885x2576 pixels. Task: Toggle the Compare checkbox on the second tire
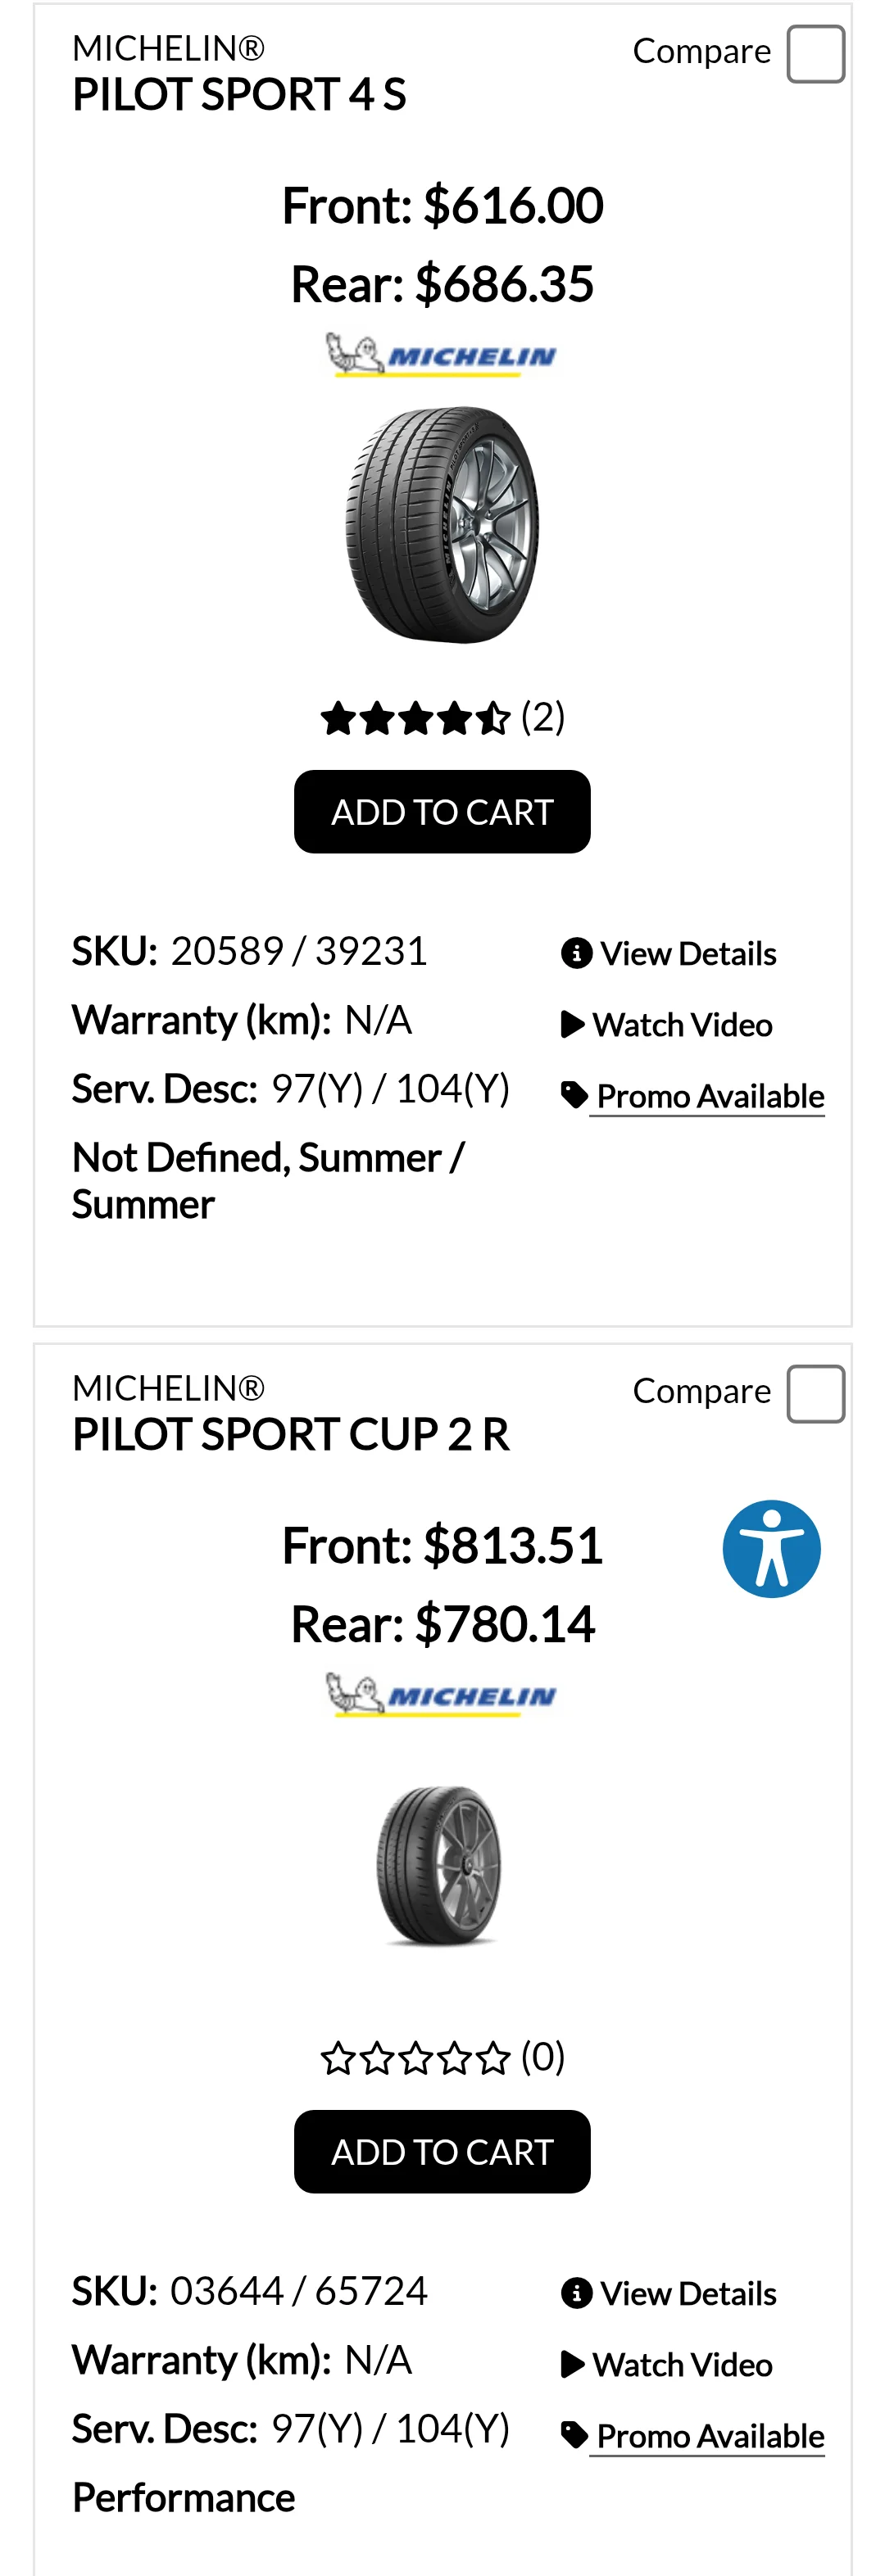[815, 1393]
